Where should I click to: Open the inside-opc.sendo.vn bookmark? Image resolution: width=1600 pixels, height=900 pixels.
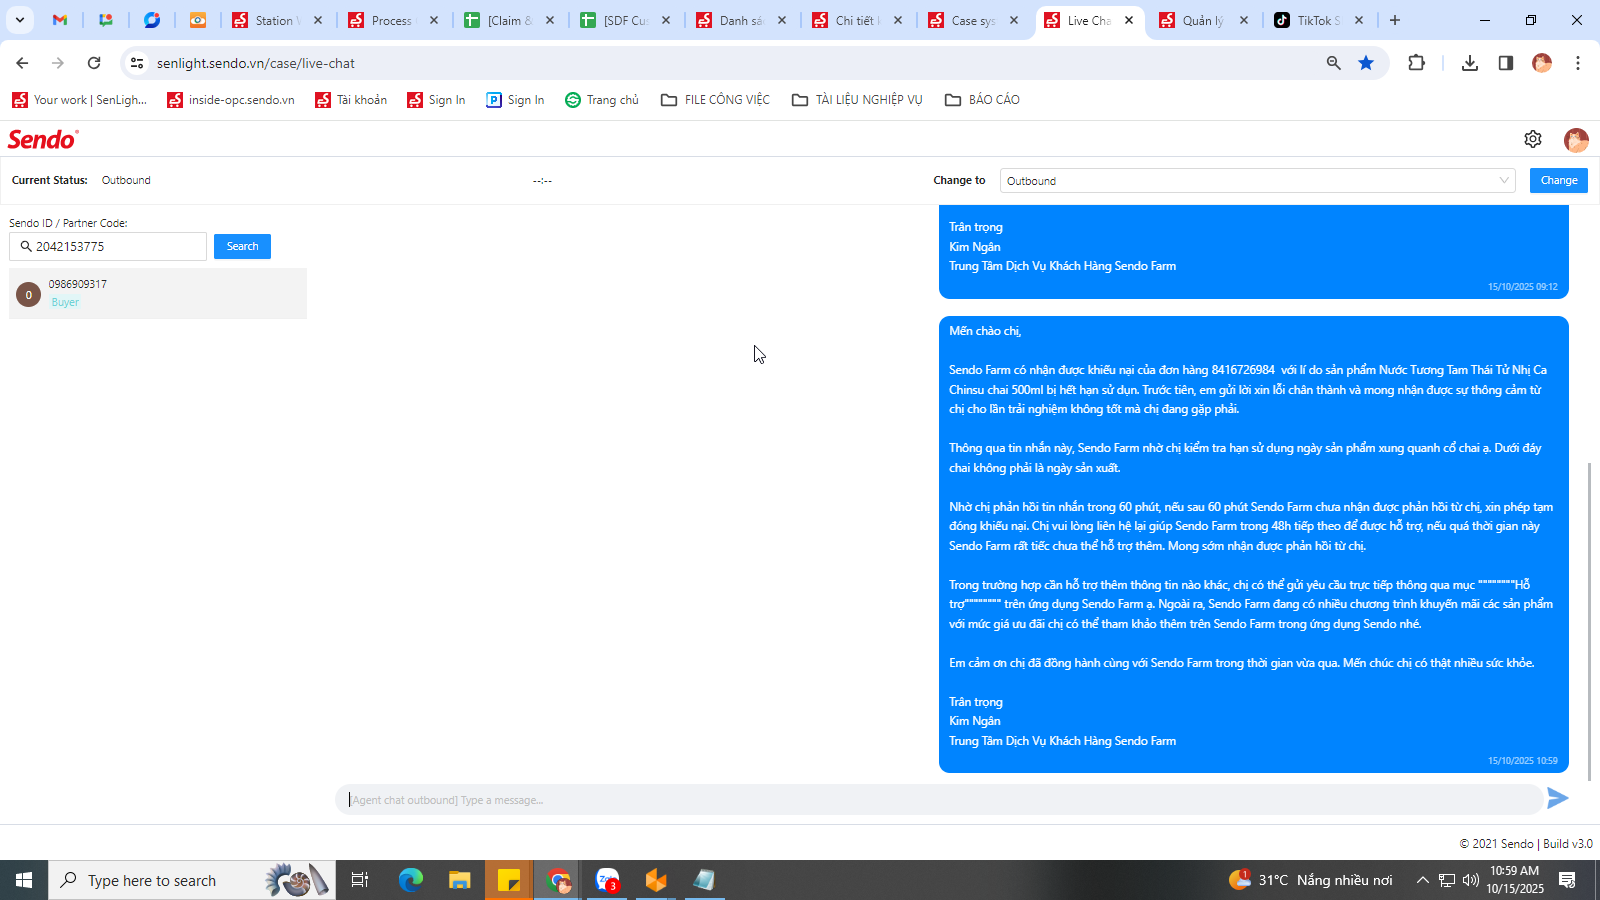click(x=231, y=100)
